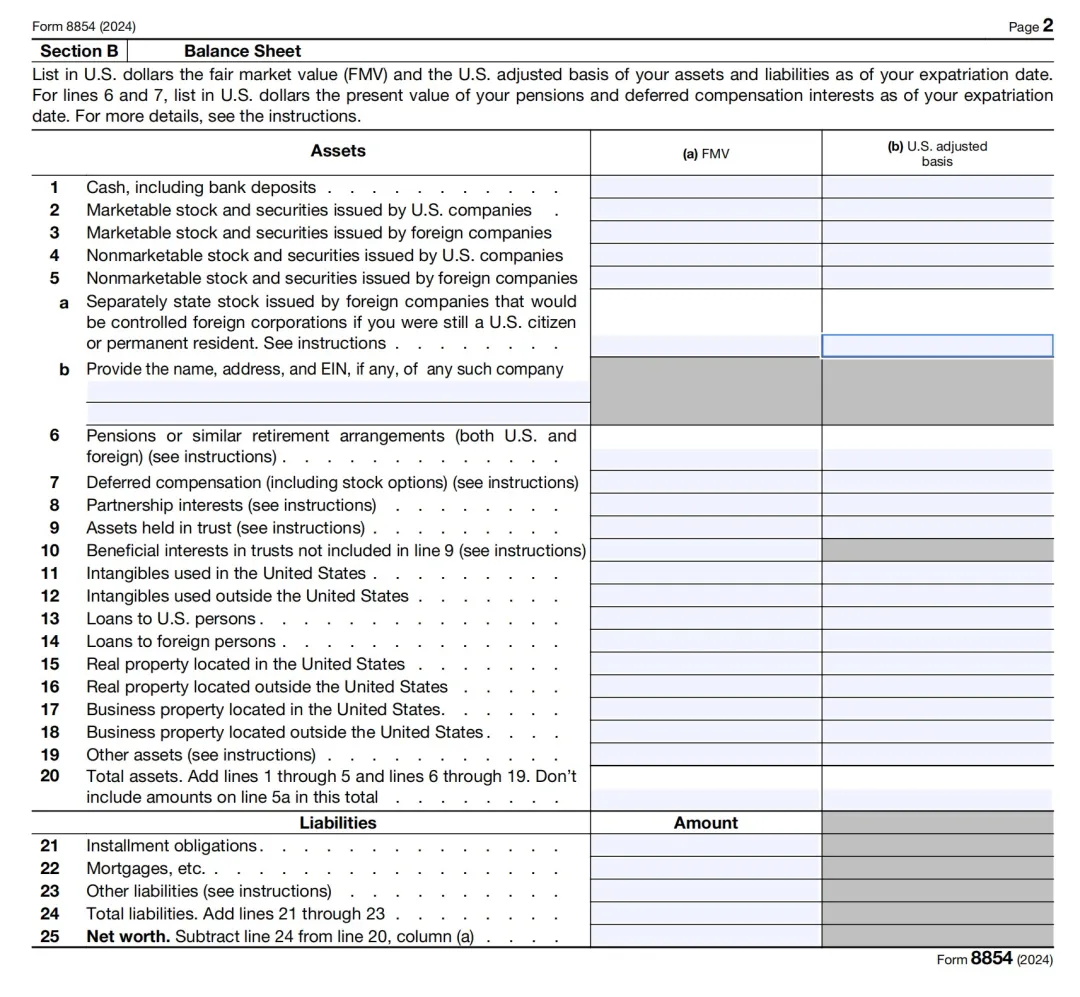Click U.S. adjusted basis field for line 1
The width and height of the screenshot is (1080, 997).
[937, 187]
